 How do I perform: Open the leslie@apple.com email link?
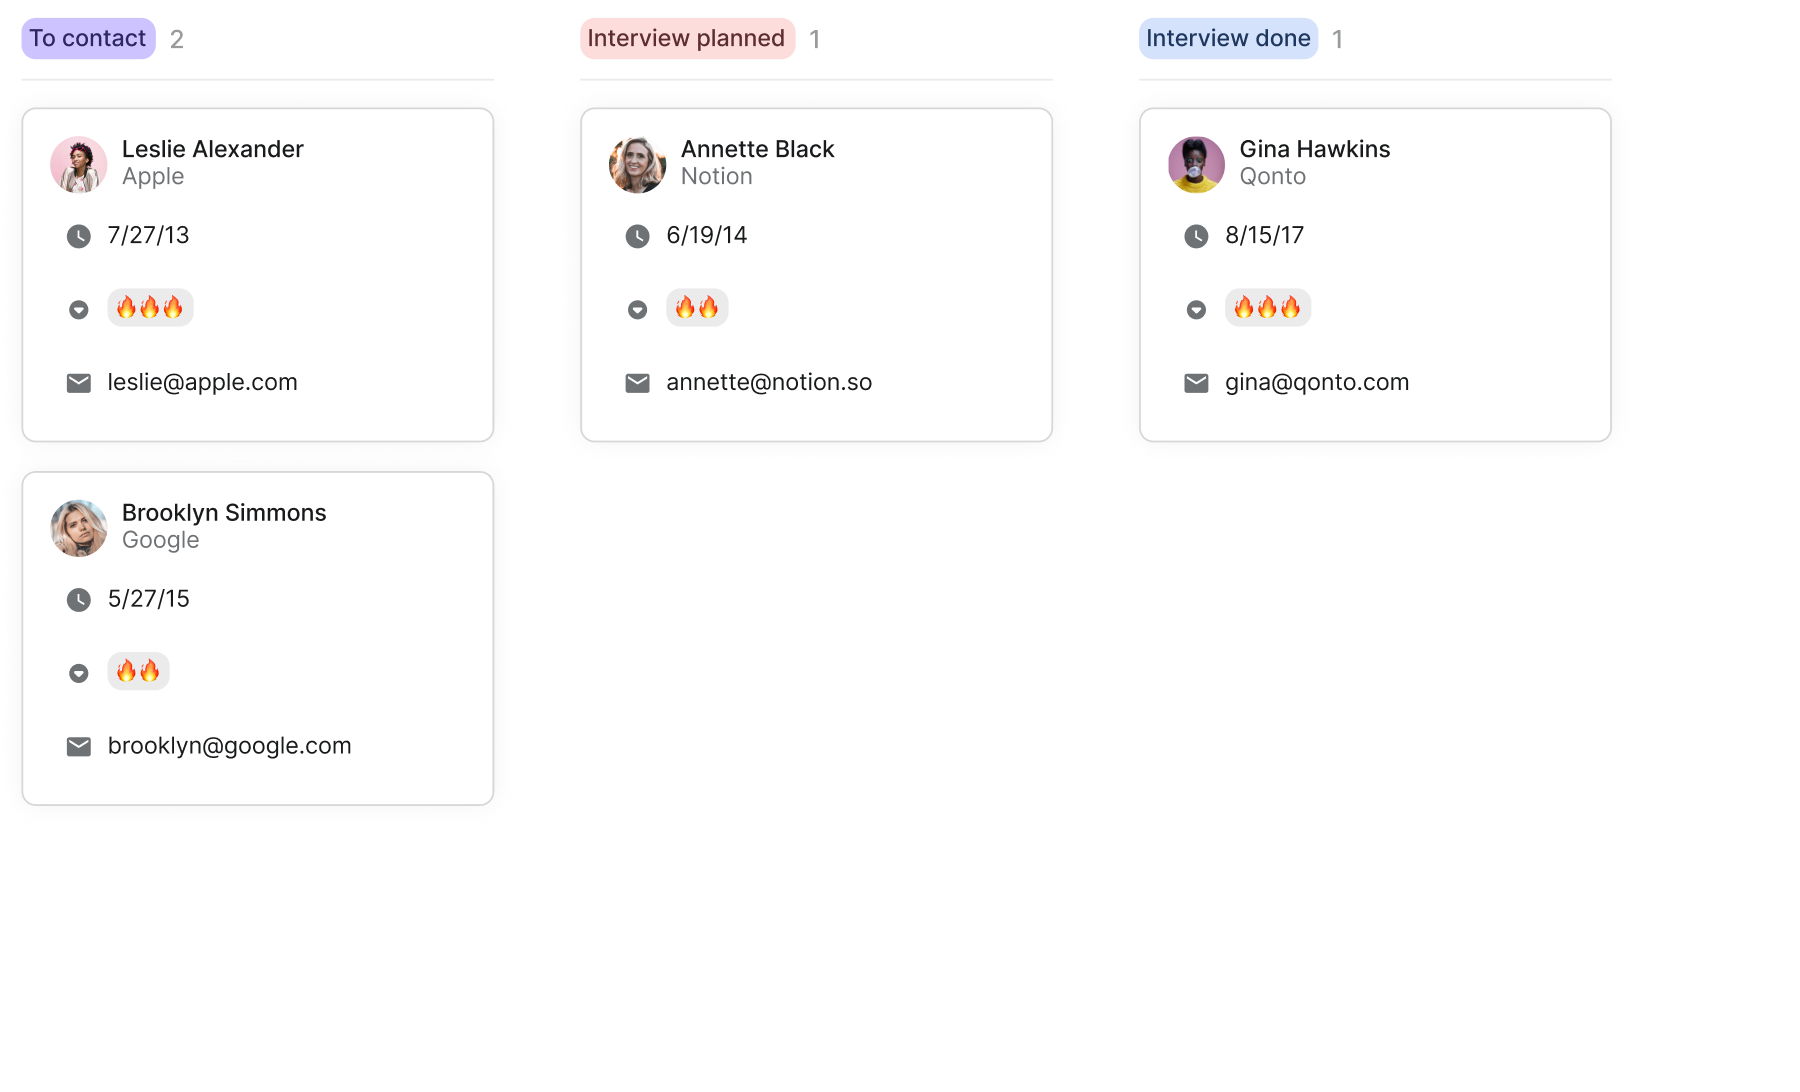202,382
